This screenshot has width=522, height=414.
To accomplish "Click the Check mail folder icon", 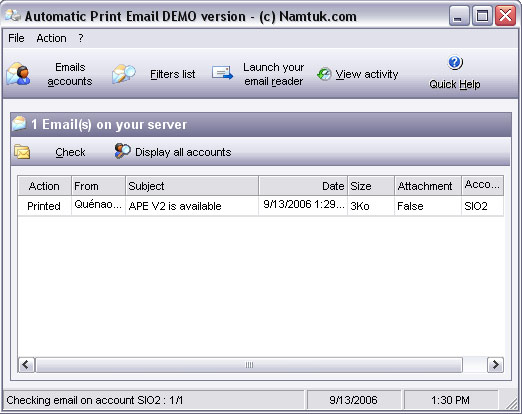I will [x=22, y=152].
